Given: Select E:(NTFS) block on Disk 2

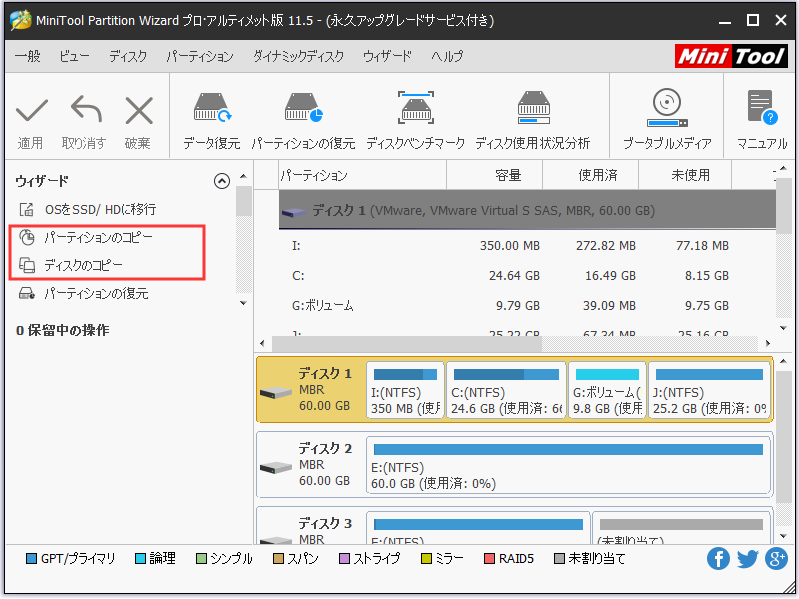Looking at the screenshot, I should point(568,465).
